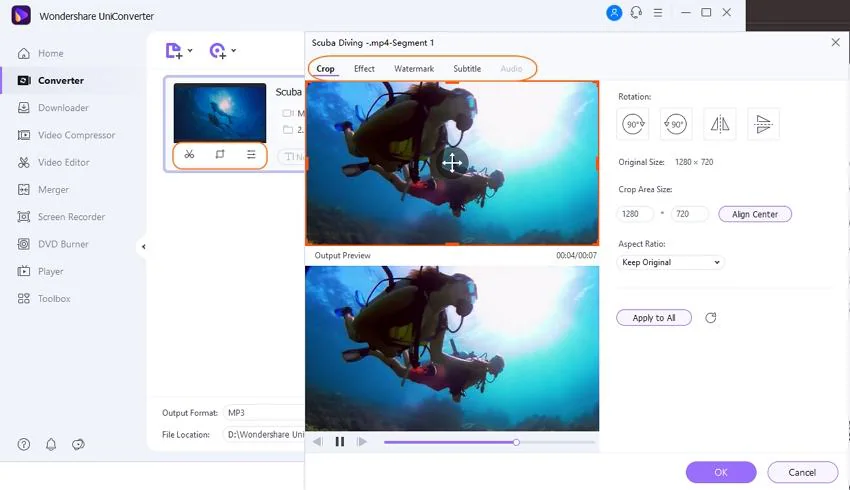The width and height of the screenshot is (850, 490).
Task: Click the Add from device disc icon
Action: pos(217,51)
